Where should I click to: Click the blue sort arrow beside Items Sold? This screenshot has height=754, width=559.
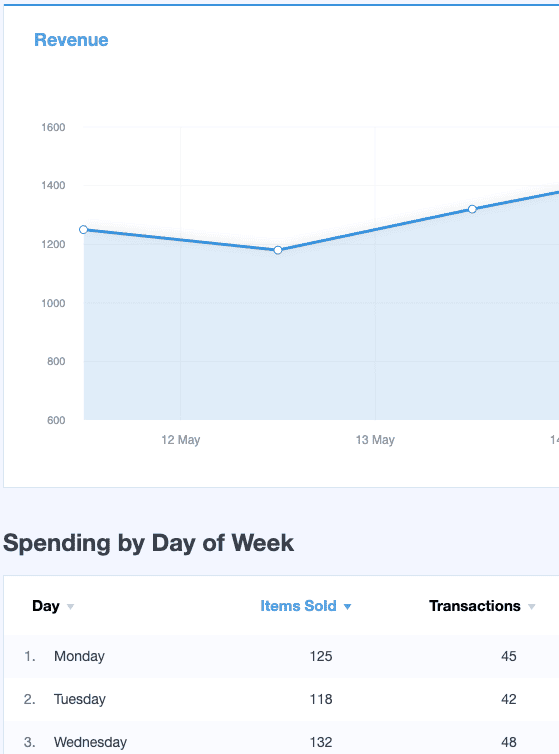(347, 607)
